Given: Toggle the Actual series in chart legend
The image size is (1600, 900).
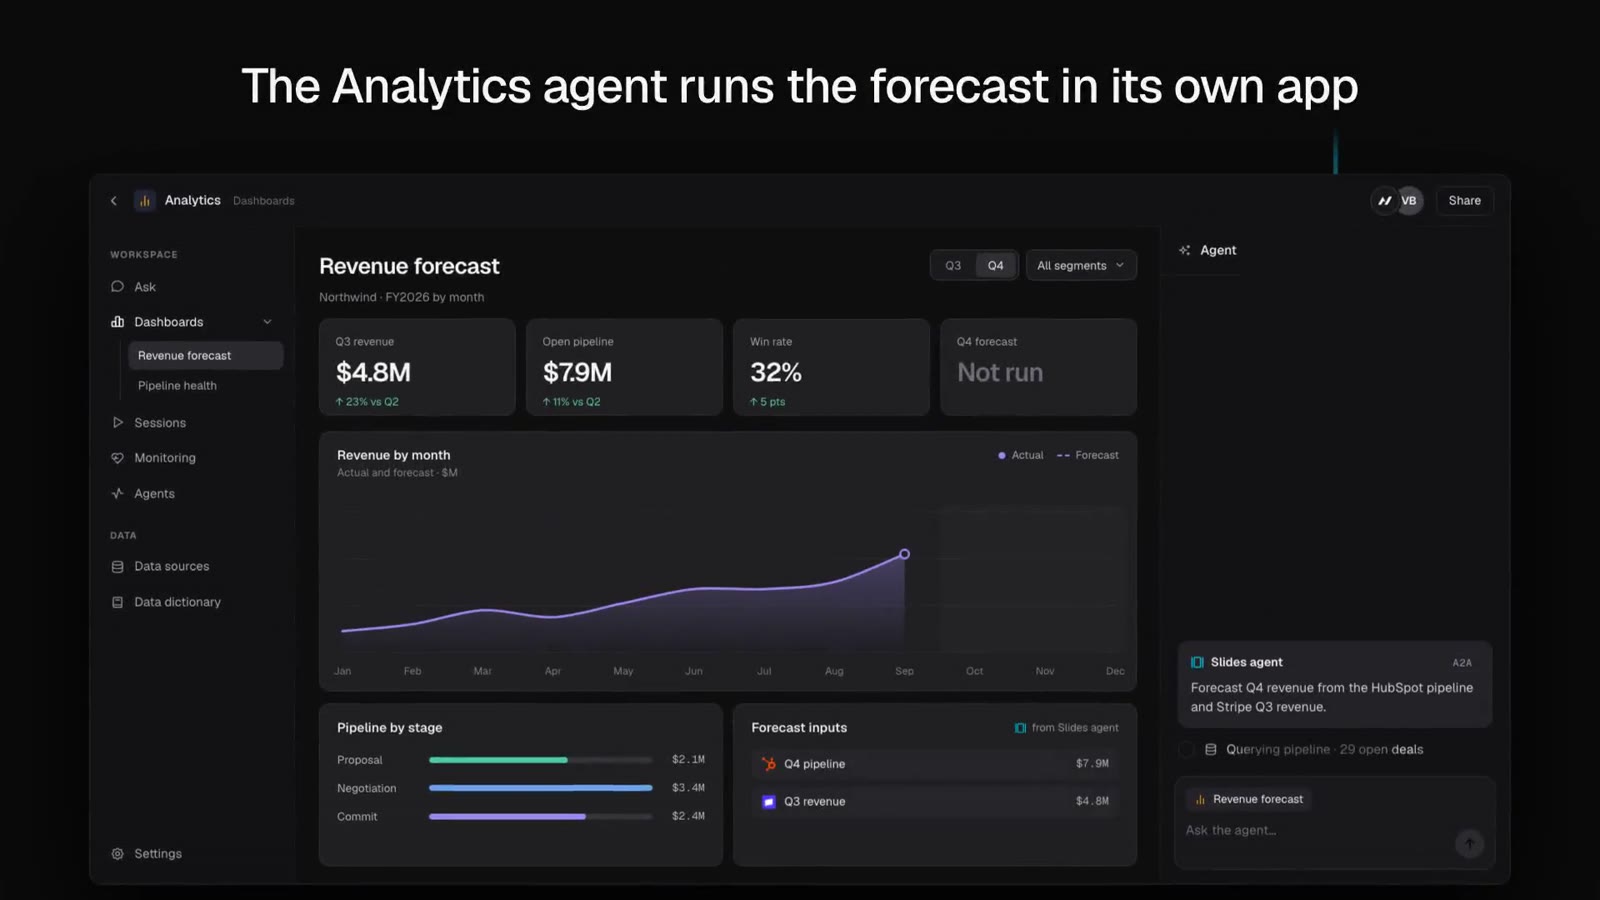Looking at the screenshot, I should tap(1020, 456).
